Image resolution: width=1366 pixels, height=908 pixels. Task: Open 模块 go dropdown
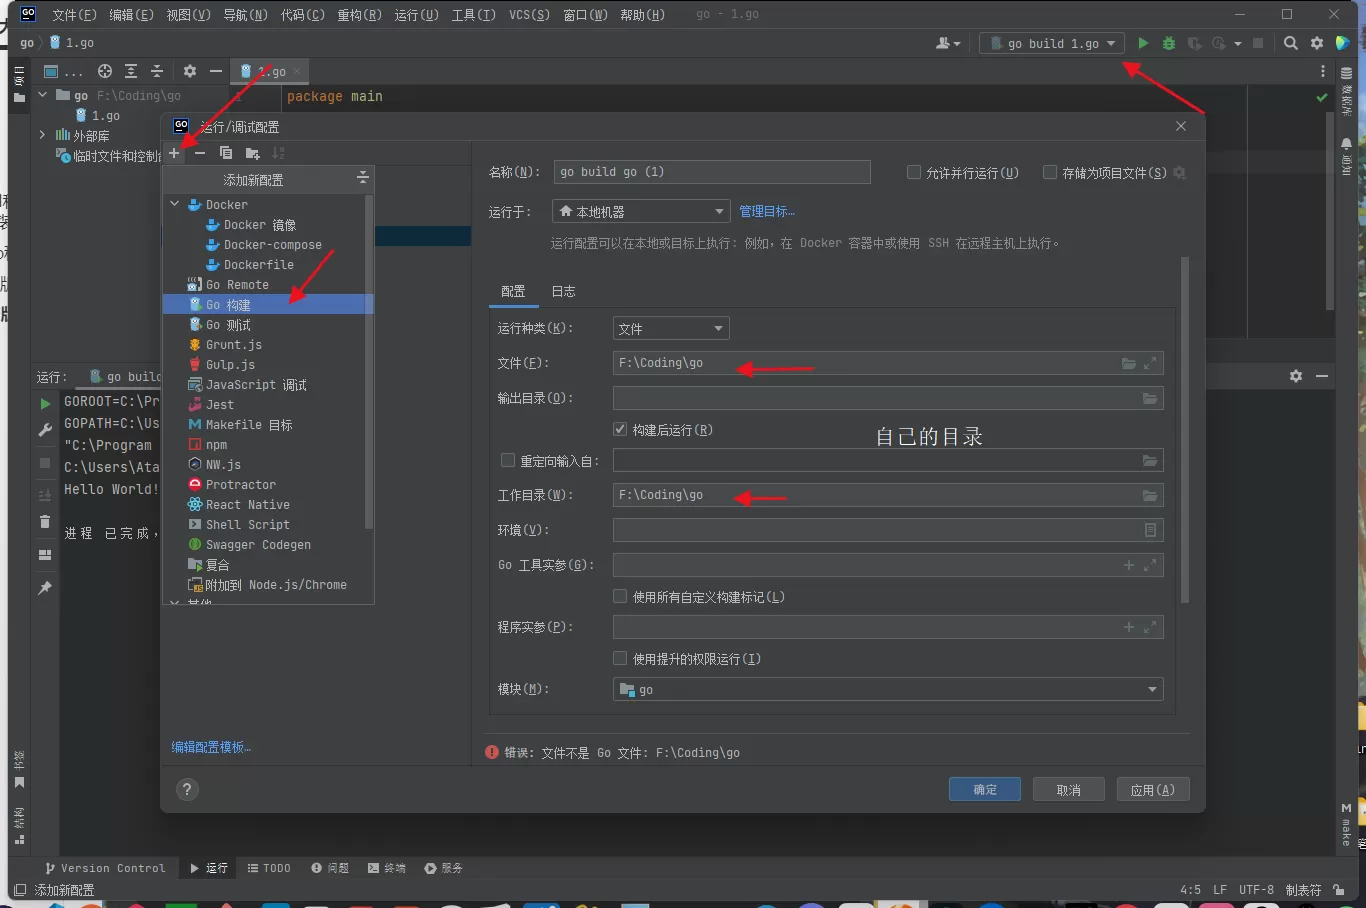tap(888, 690)
